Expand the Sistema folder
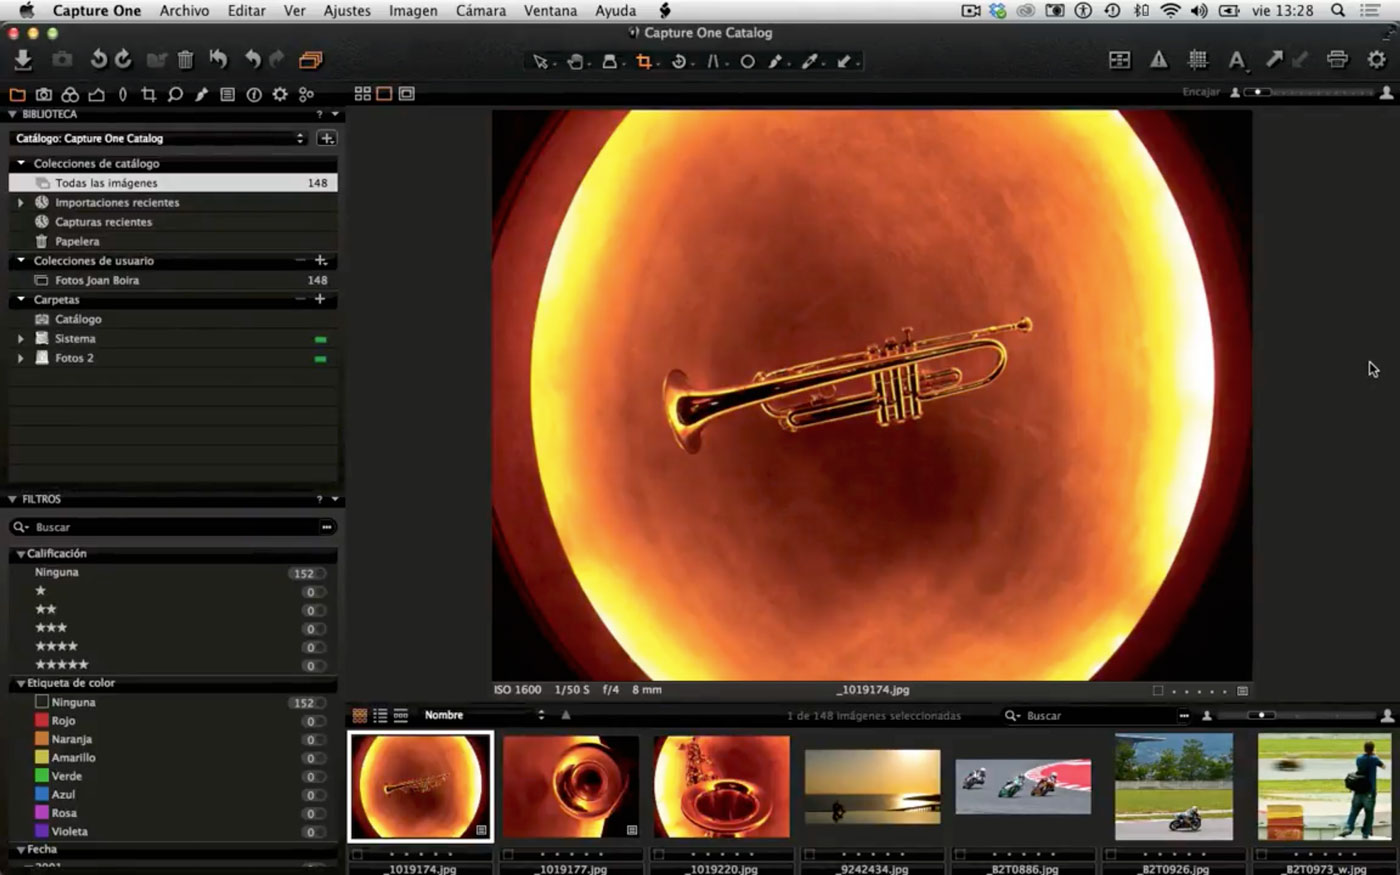Screen dimensions: 1400x875 [x=21, y=338]
